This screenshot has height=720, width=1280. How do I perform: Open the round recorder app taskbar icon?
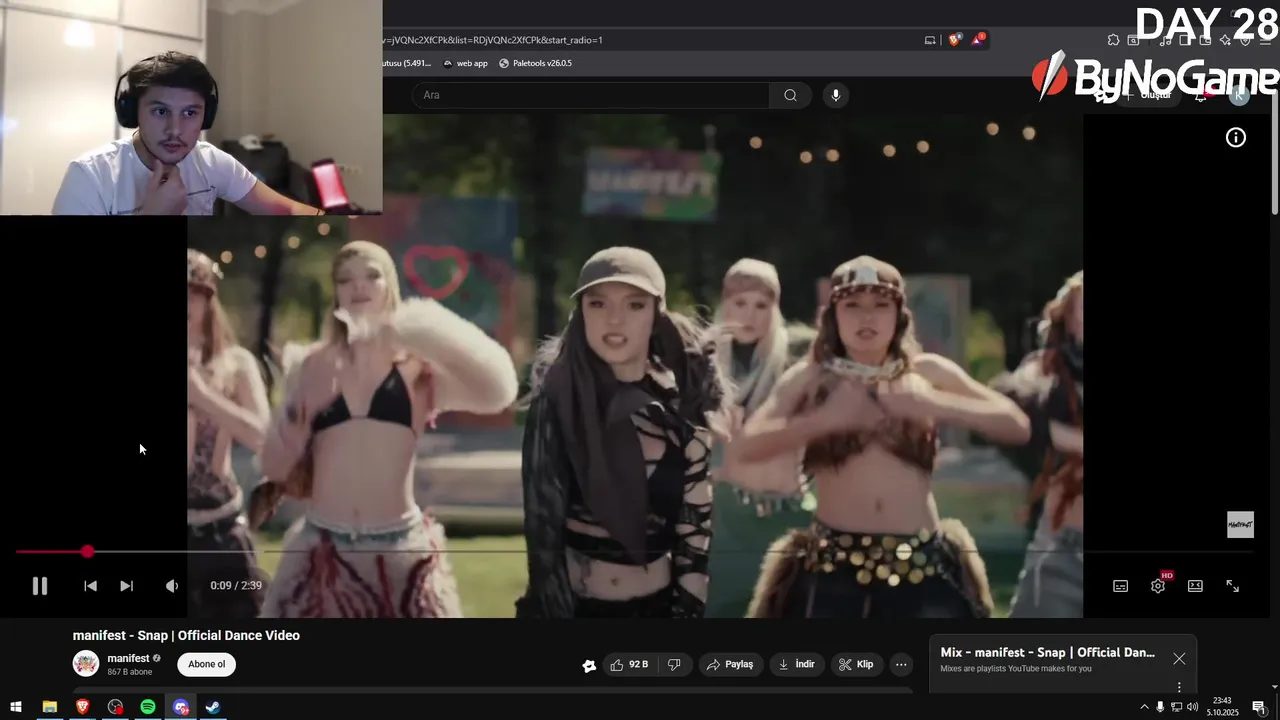coord(115,707)
